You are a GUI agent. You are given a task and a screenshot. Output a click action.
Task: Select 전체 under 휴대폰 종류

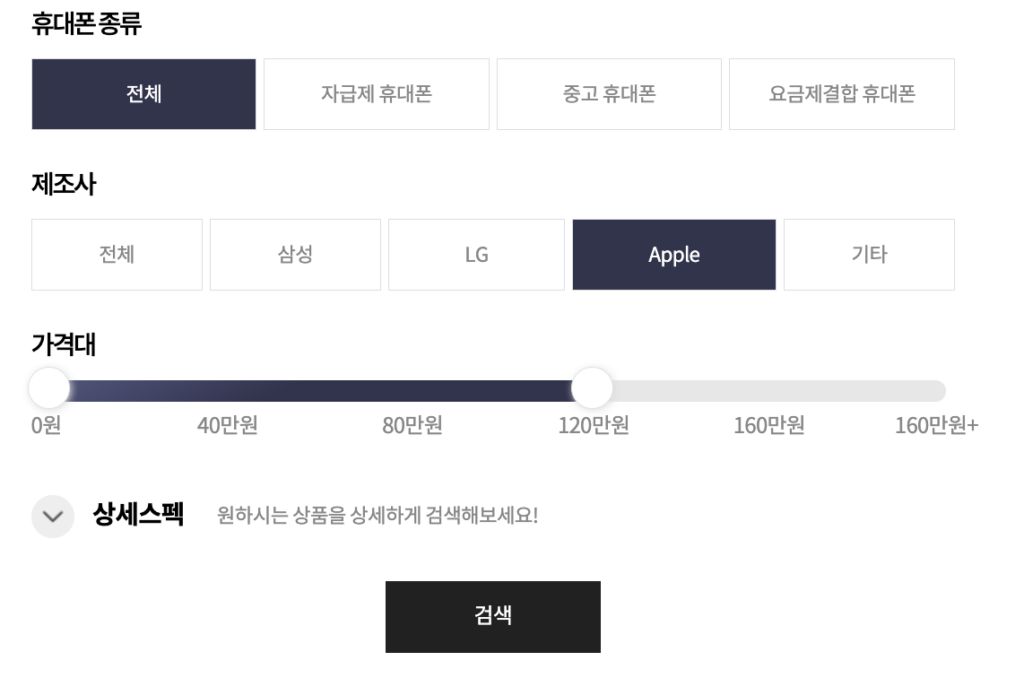(x=144, y=94)
